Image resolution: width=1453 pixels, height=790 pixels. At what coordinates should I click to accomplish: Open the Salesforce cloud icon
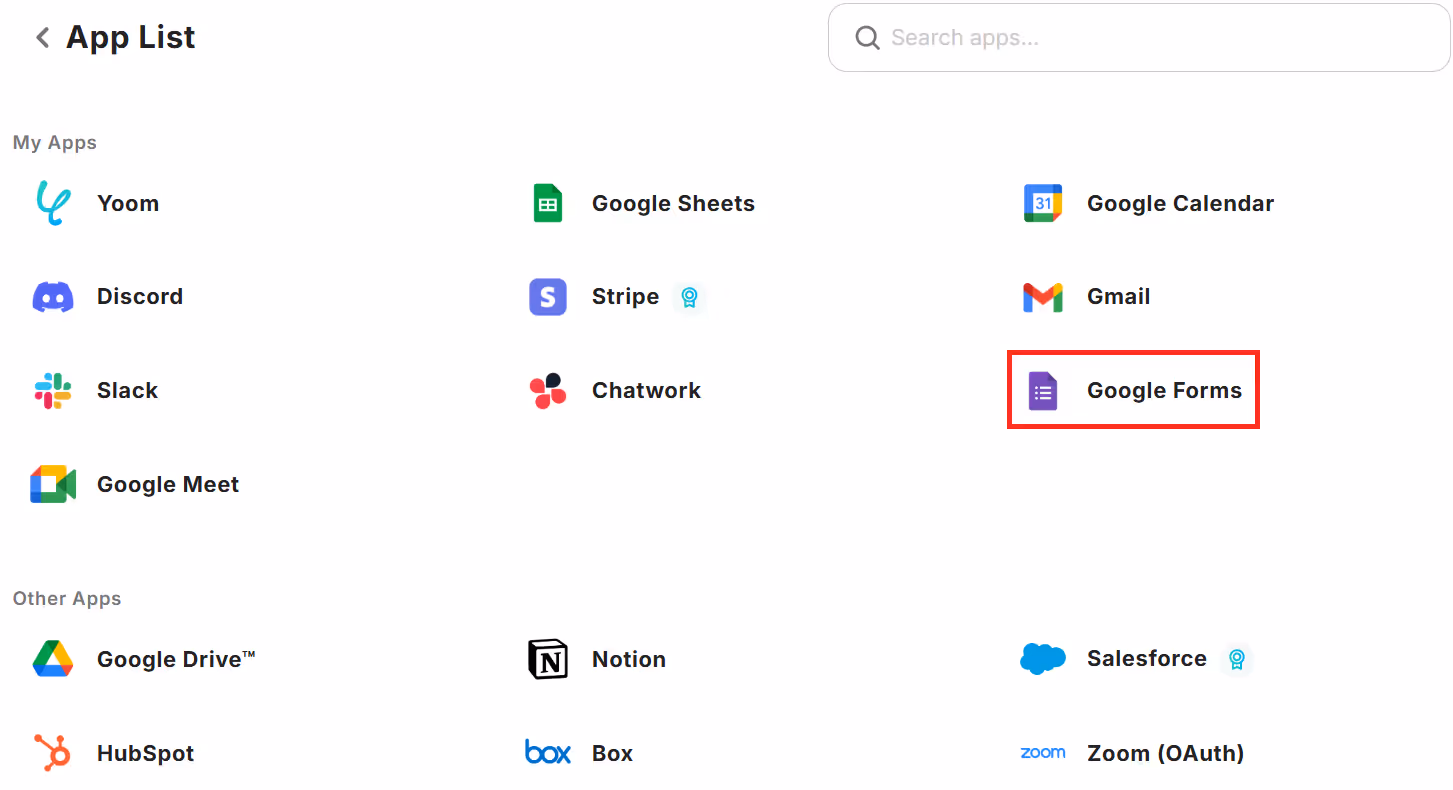pos(1043,659)
